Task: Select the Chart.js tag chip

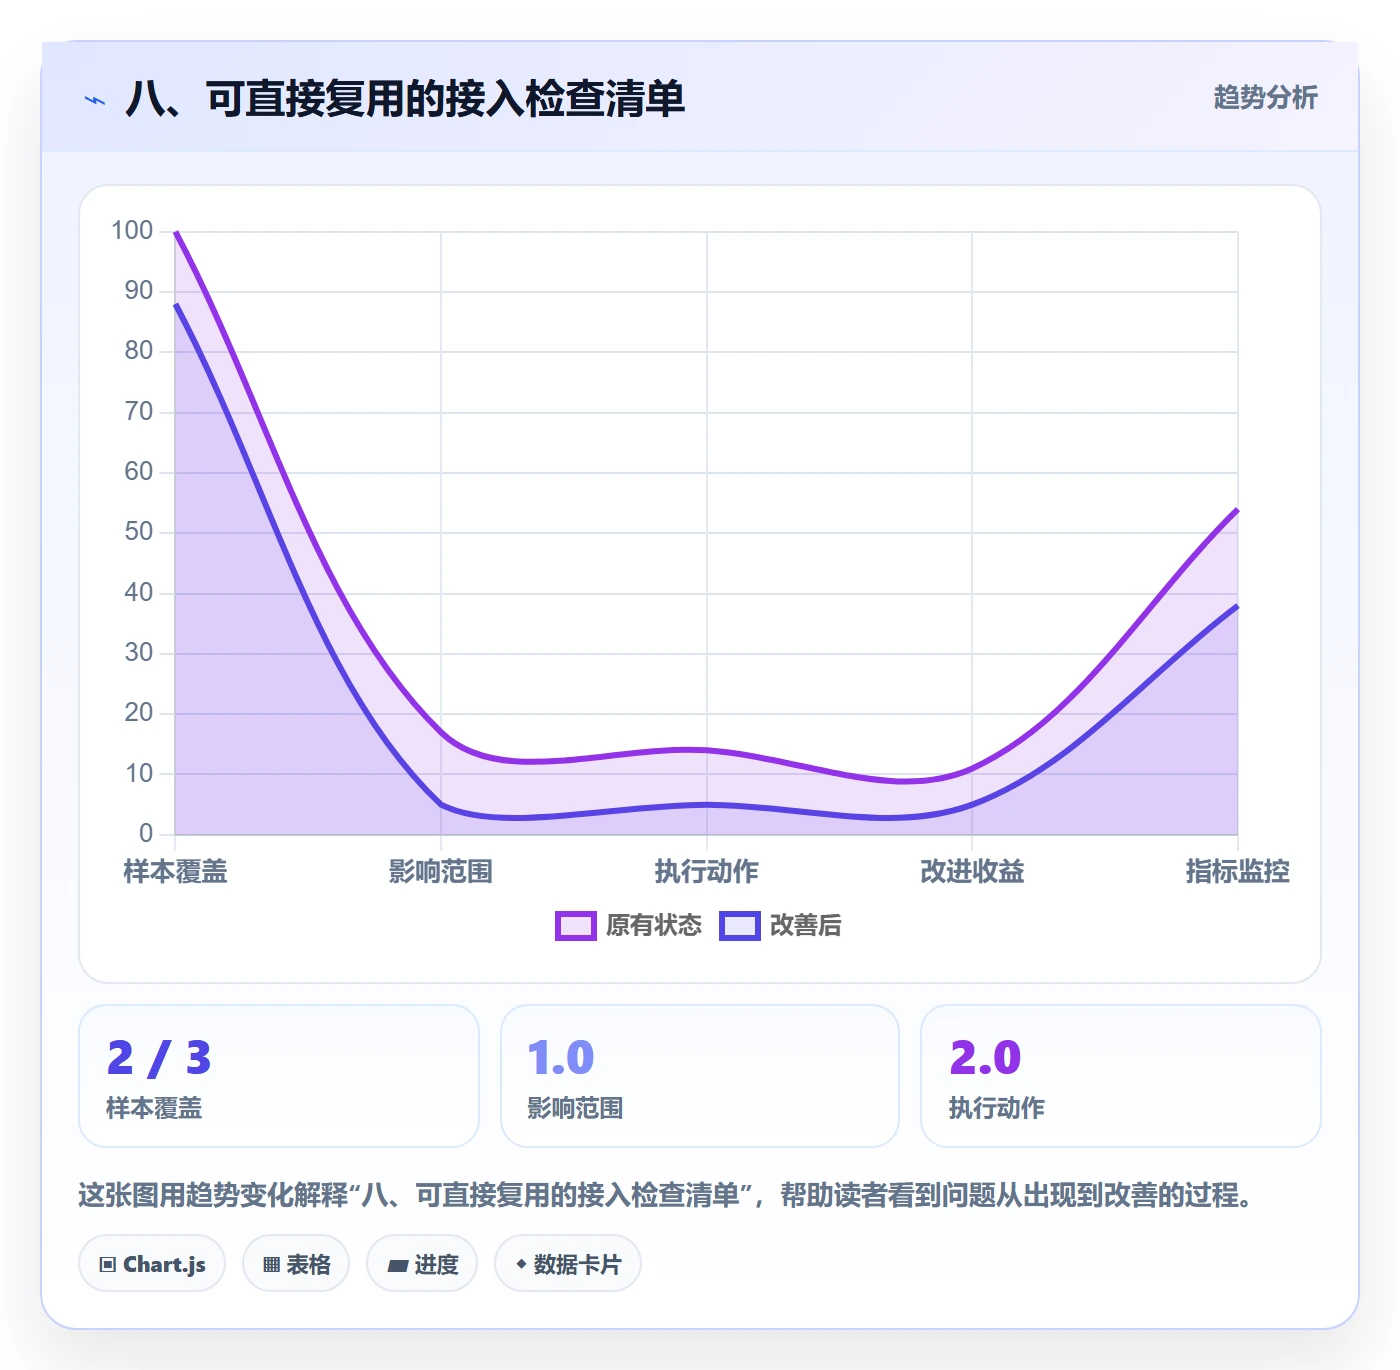Action: pos(152,1264)
